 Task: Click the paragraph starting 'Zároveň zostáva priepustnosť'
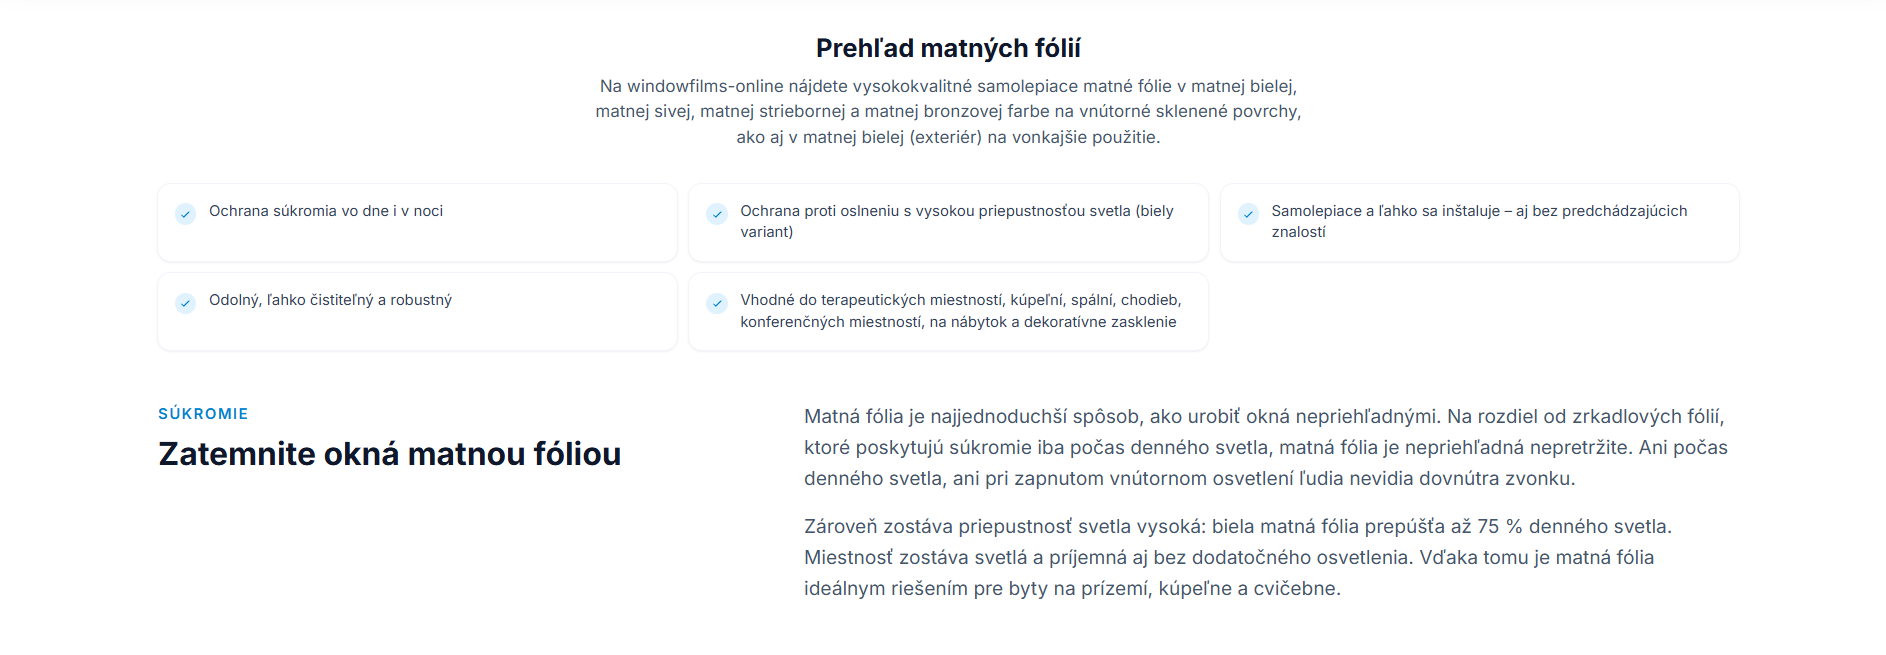point(1238,557)
